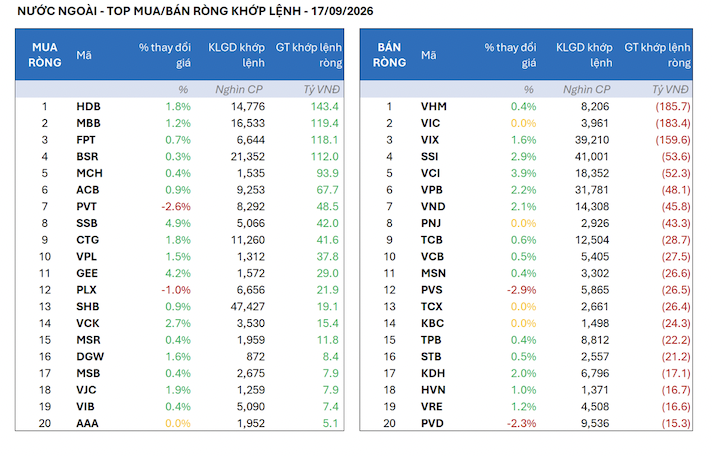The image size is (712, 456).
Task: Click the GEE stock code
Action: click(x=87, y=273)
